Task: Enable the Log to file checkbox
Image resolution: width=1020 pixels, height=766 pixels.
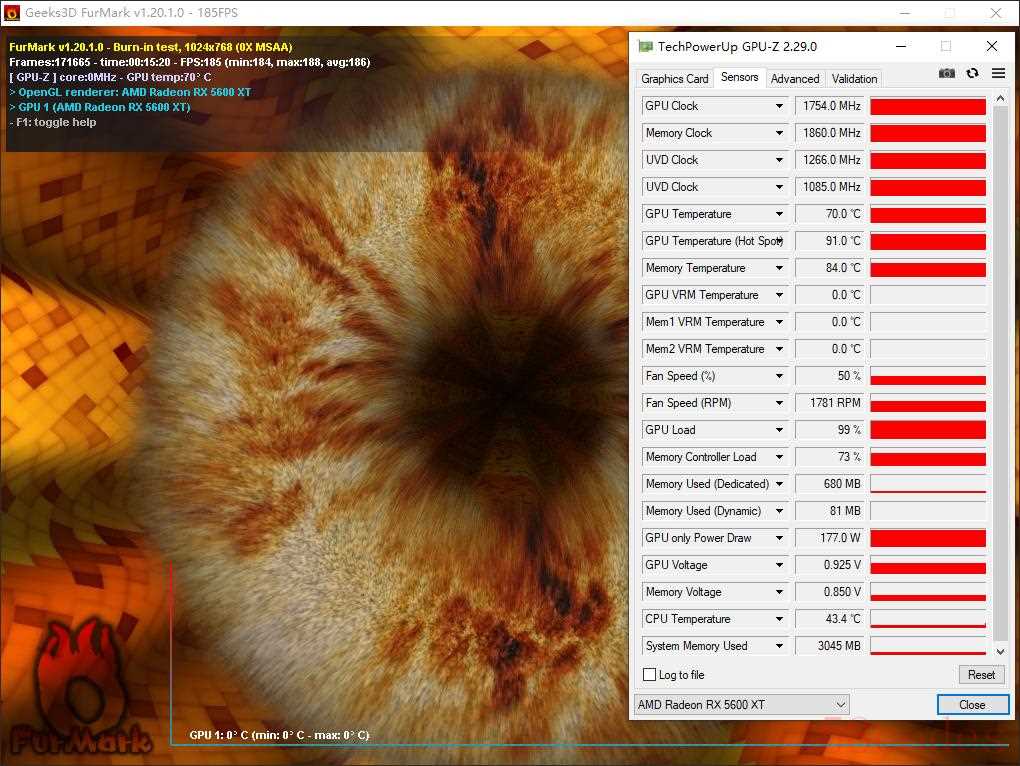Action: (x=649, y=675)
